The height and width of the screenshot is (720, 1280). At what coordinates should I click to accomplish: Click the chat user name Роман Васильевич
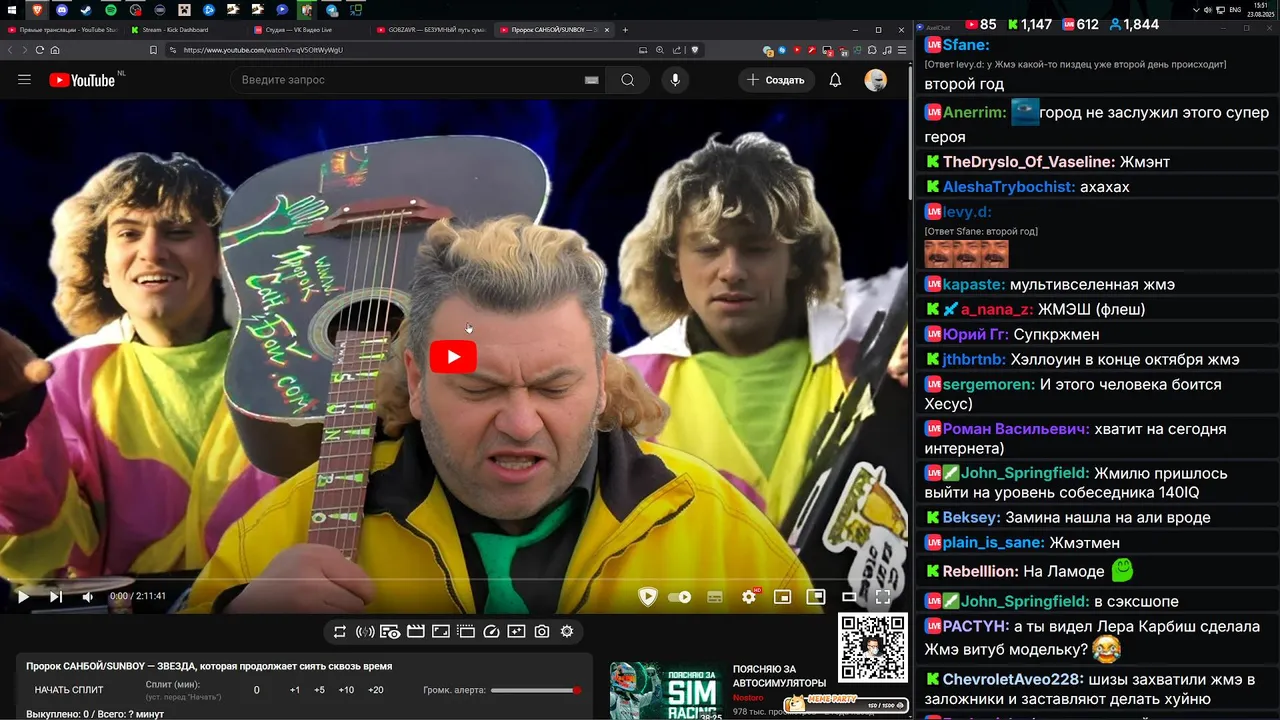(x=1017, y=429)
